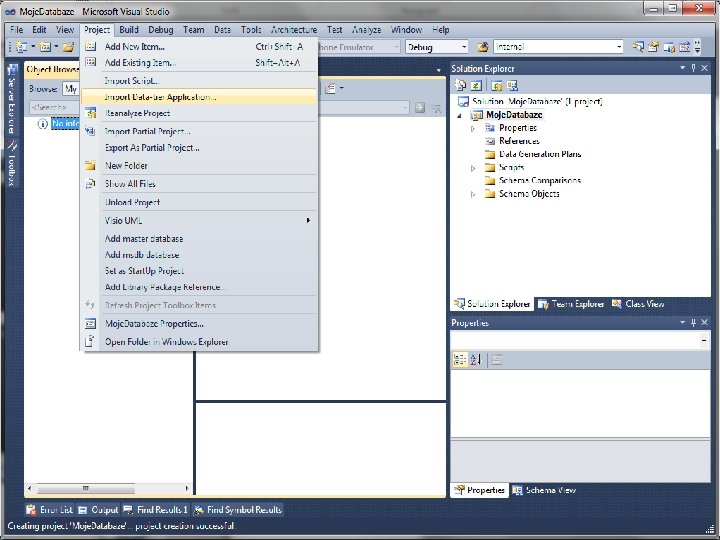Image resolution: width=720 pixels, height=540 pixels.
Task: Click the fourth Solution Explorer toolbar icon
Action: [x=512, y=85]
